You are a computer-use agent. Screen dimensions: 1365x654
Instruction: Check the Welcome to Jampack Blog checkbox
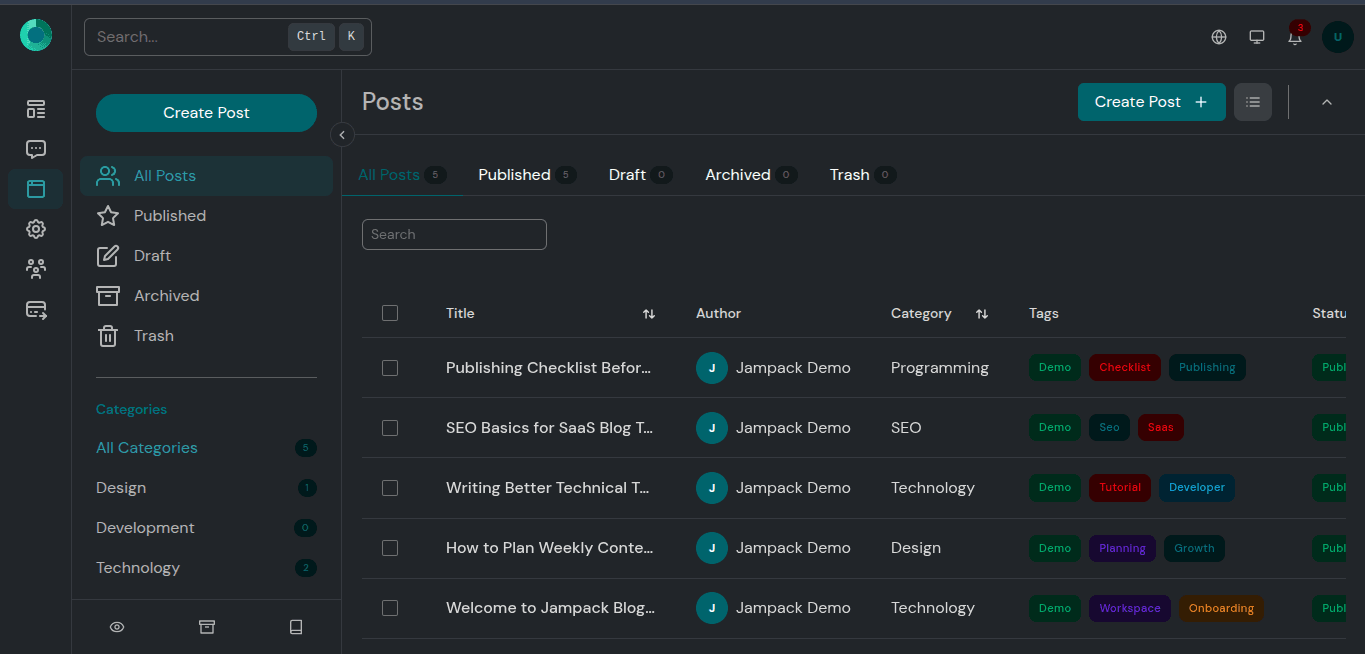point(390,608)
